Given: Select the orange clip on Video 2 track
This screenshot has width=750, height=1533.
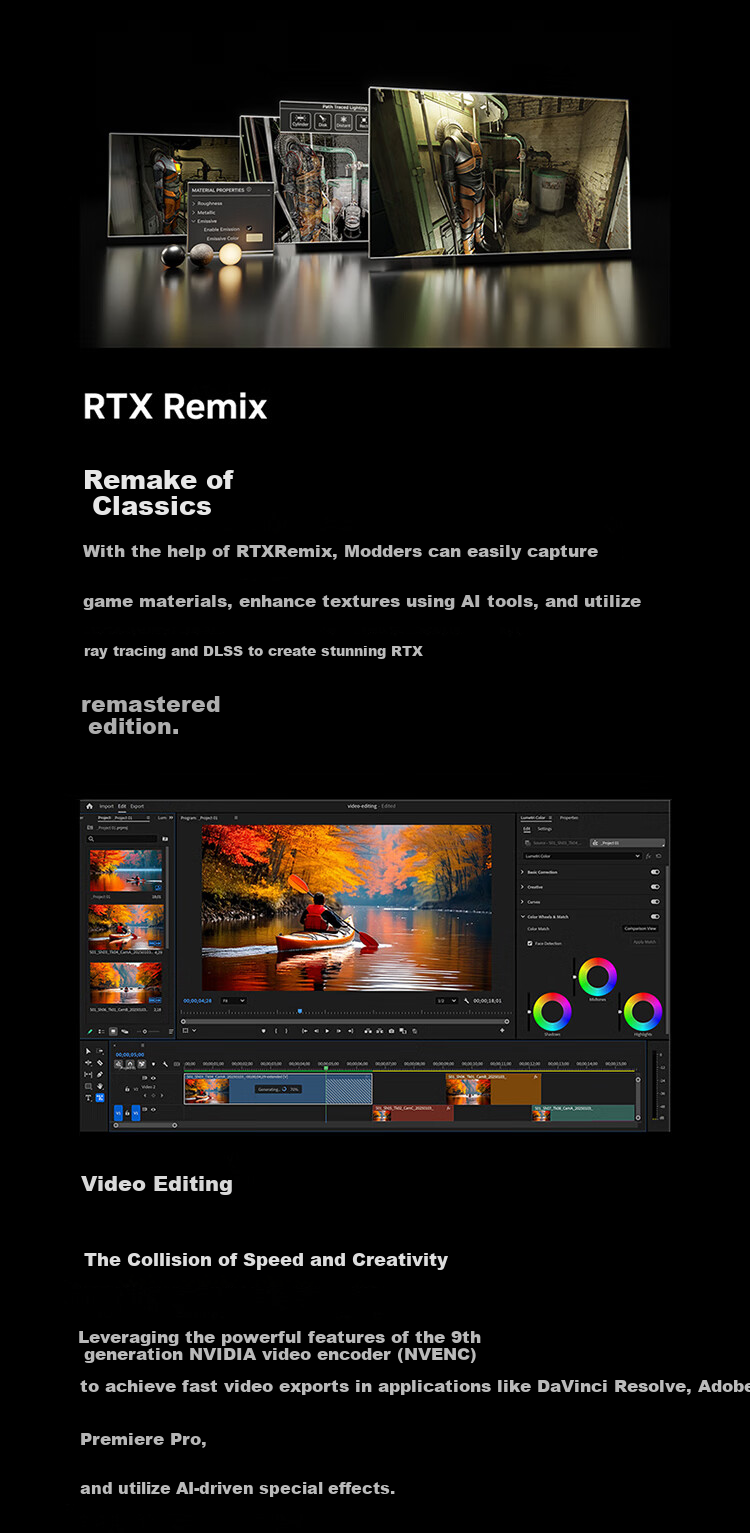Looking at the screenshot, I should (x=494, y=1089).
